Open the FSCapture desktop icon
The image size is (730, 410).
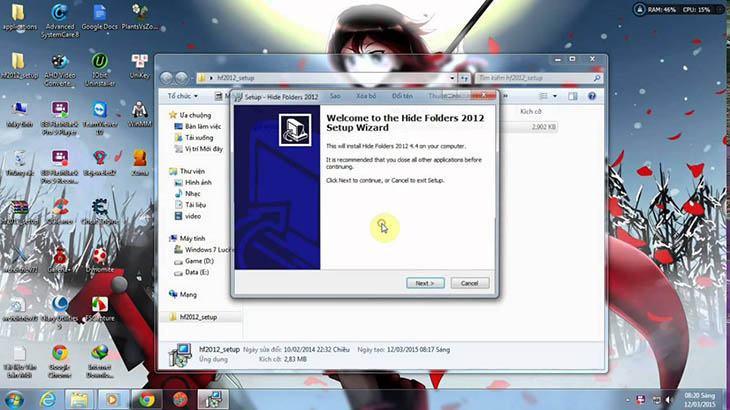click(100, 309)
